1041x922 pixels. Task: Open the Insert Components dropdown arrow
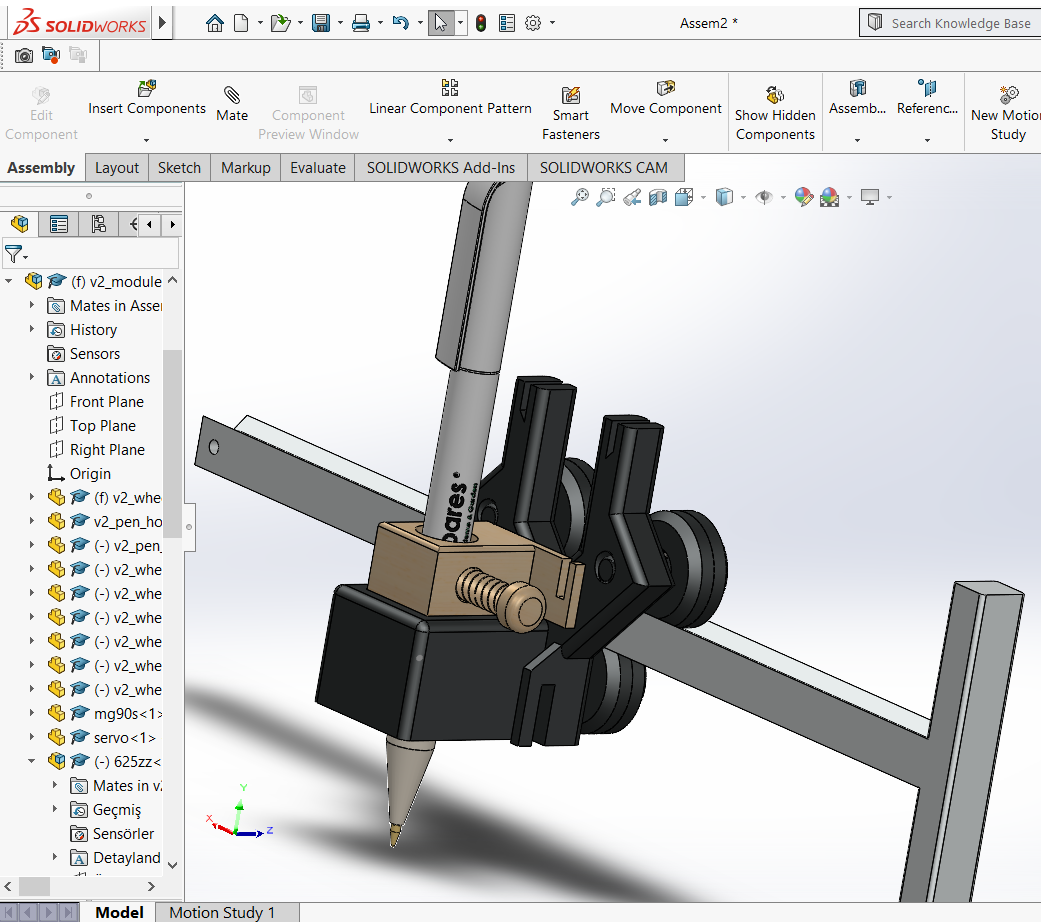point(146,140)
